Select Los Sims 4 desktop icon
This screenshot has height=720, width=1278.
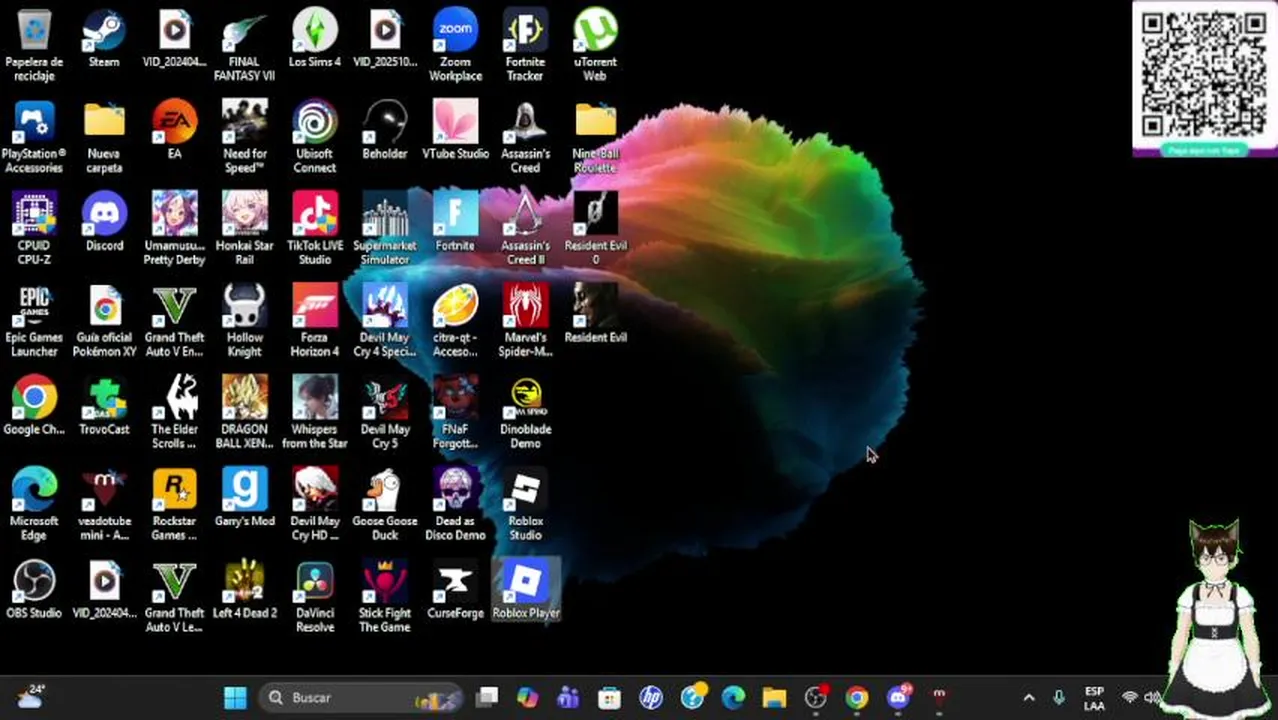coord(315,40)
